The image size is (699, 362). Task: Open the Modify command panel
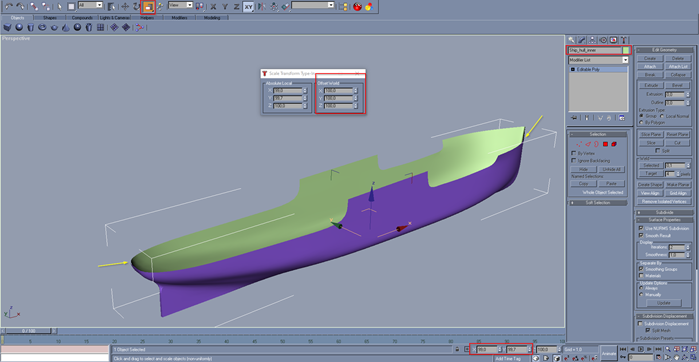click(x=582, y=39)
